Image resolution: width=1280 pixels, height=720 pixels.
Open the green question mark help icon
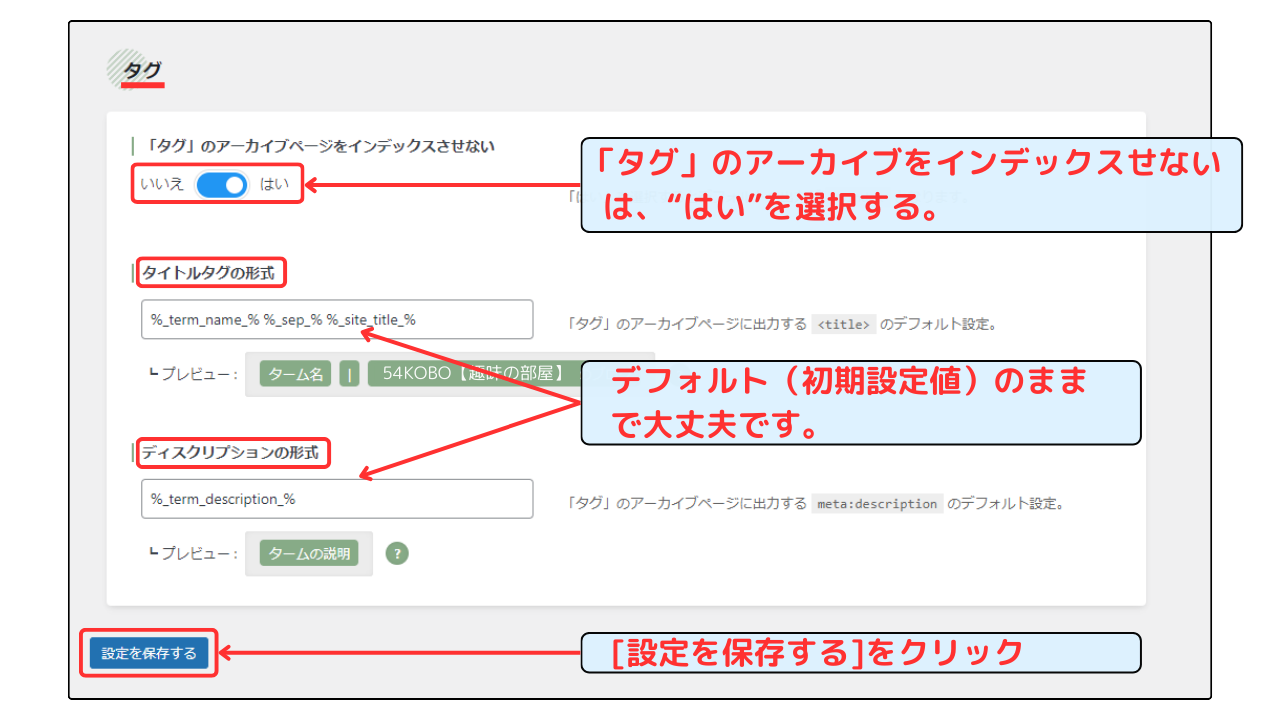[398, 553]
